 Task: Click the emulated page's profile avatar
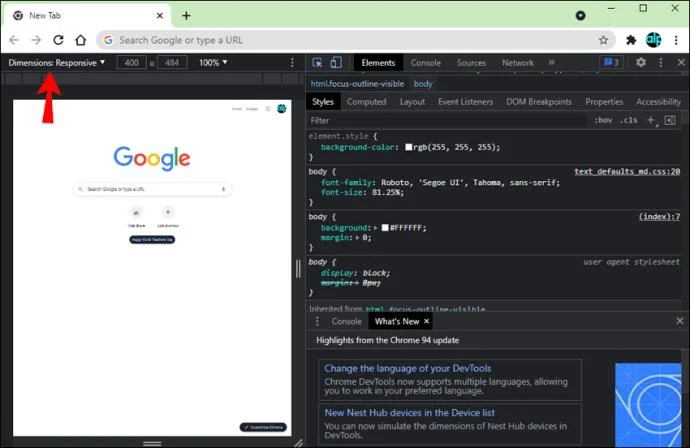click(x=282, y=108)
